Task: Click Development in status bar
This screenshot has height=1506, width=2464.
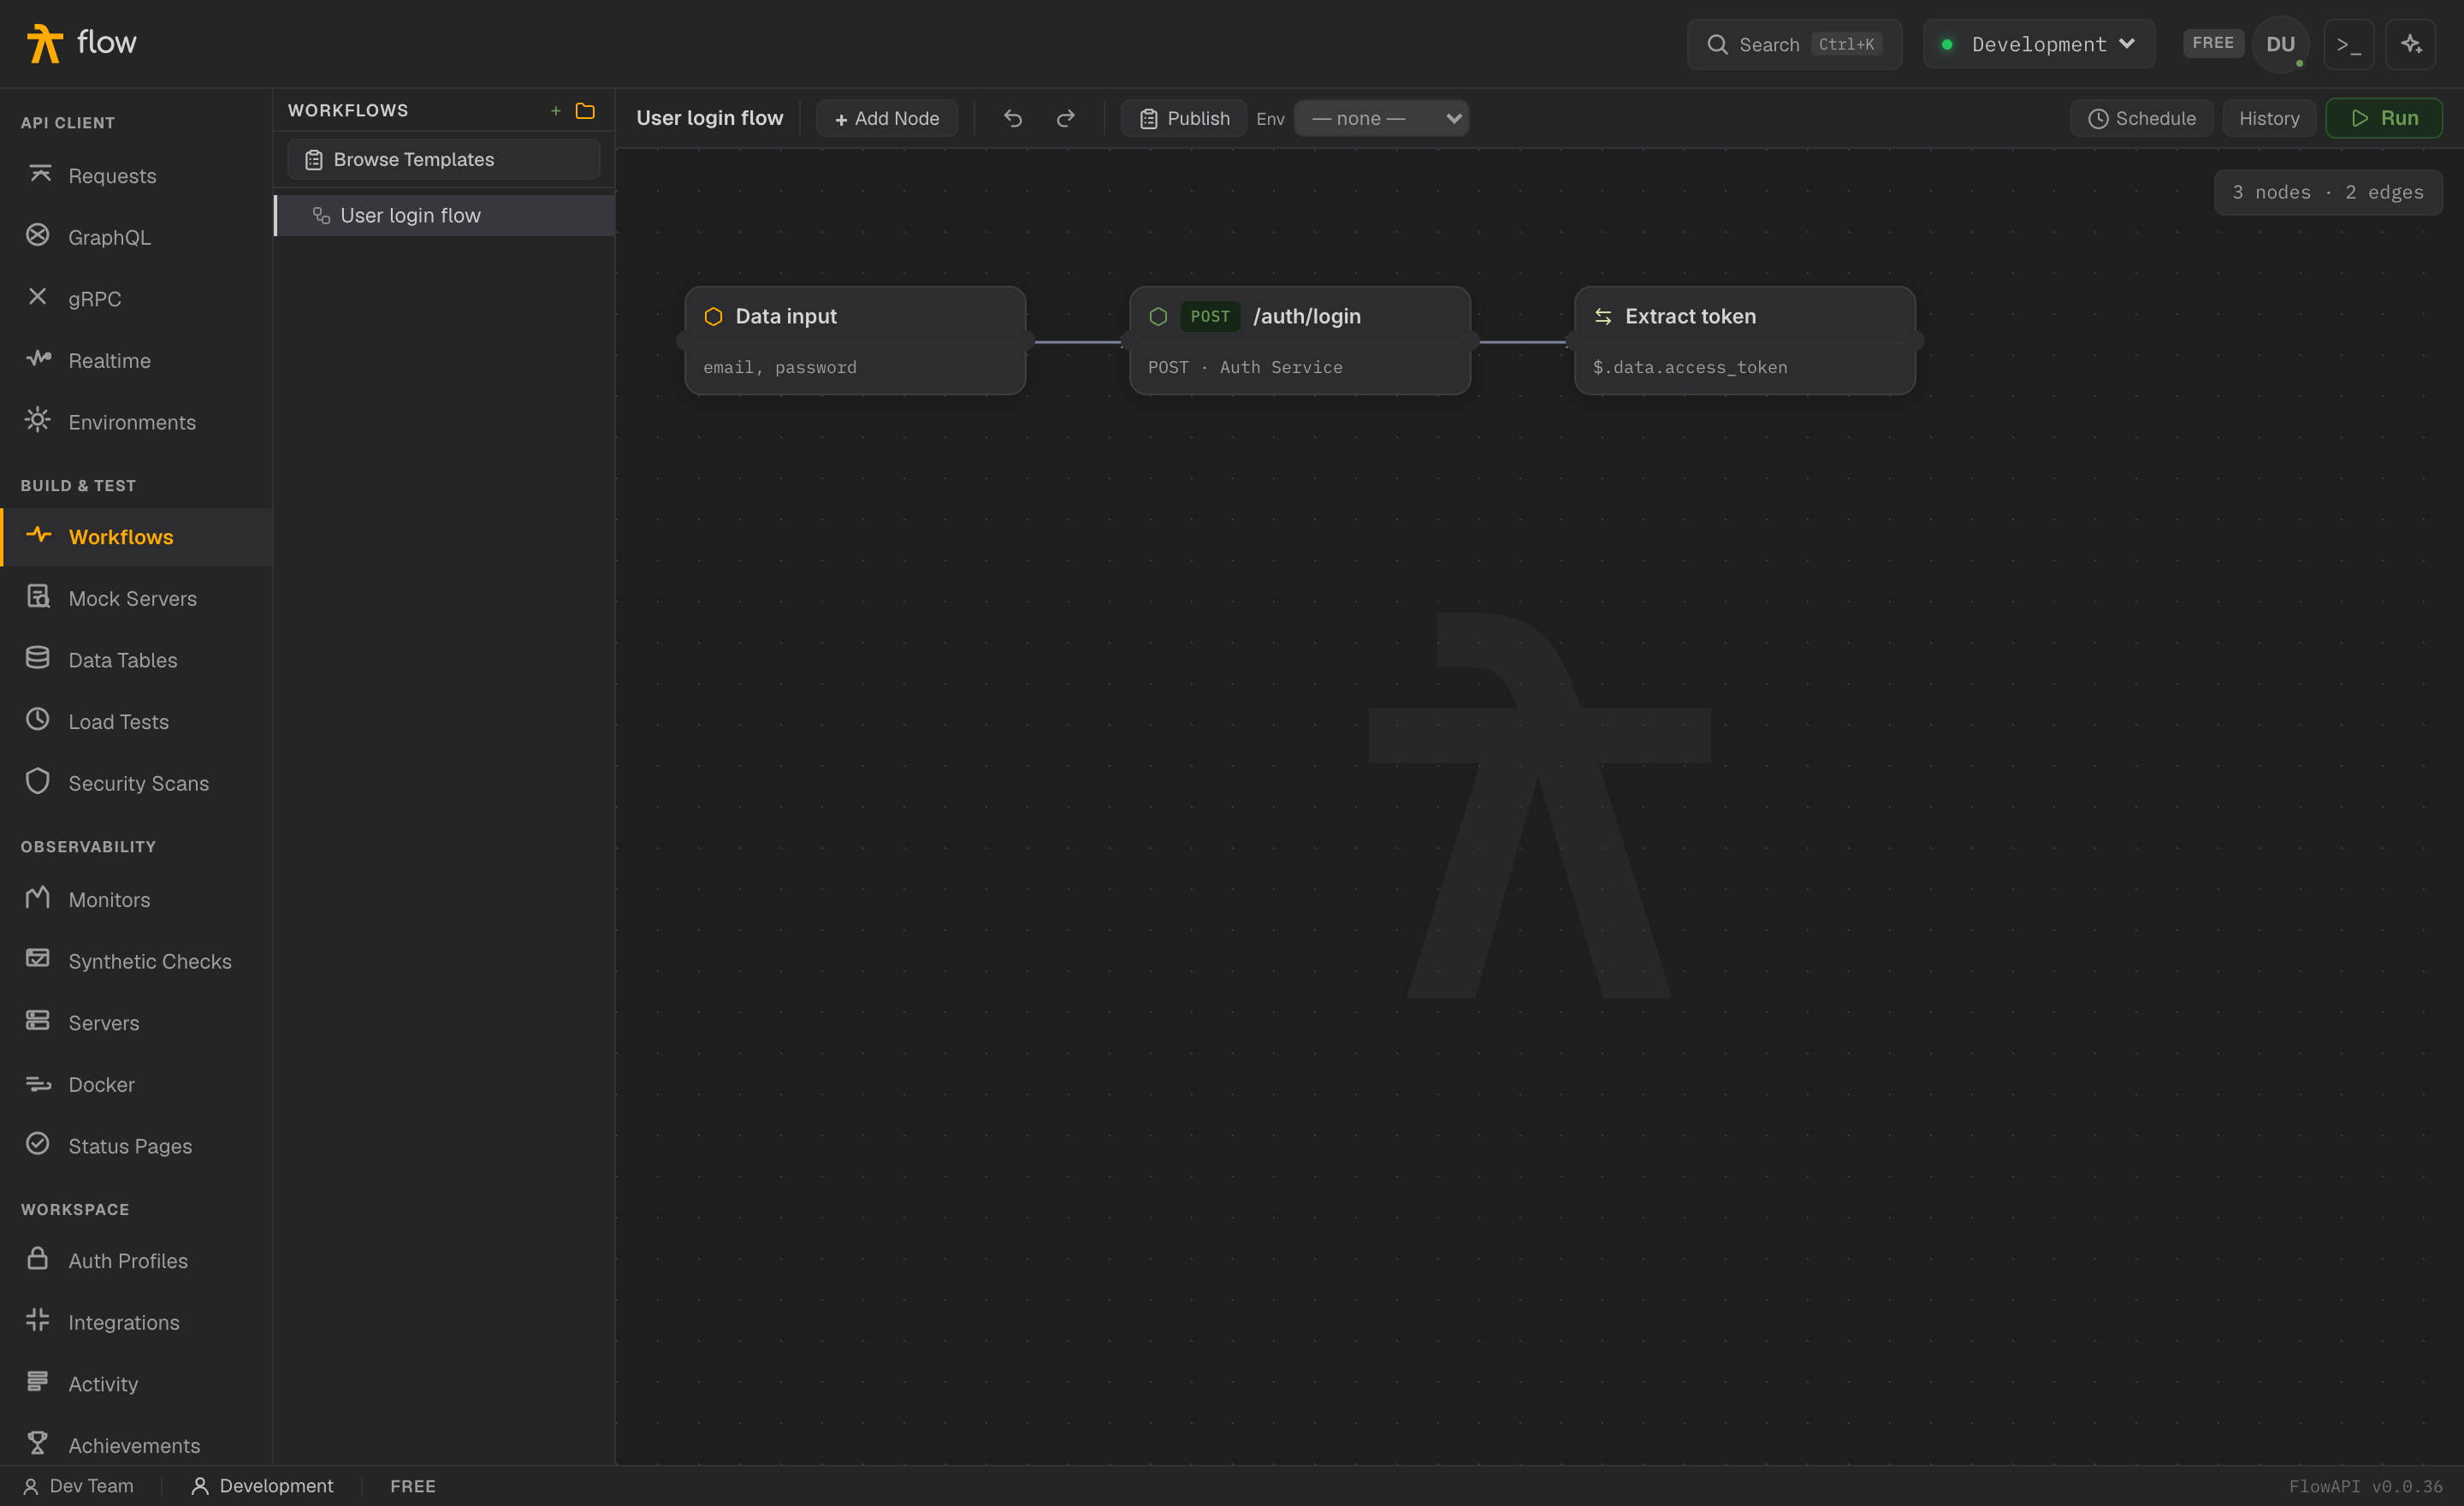Action: pyautogui.click(x=262, y=1486)
